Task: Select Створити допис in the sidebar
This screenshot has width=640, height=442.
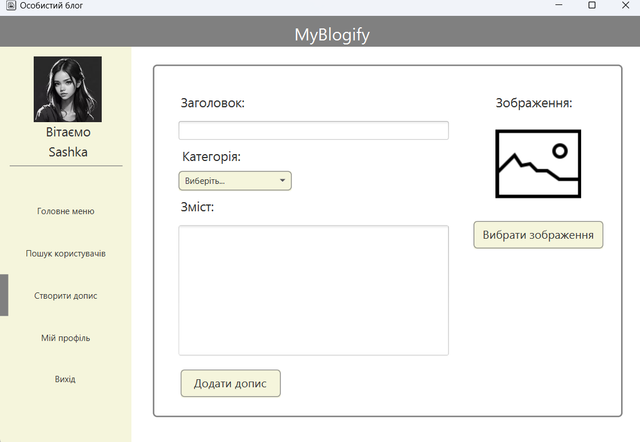Action: tap(66, 296)
